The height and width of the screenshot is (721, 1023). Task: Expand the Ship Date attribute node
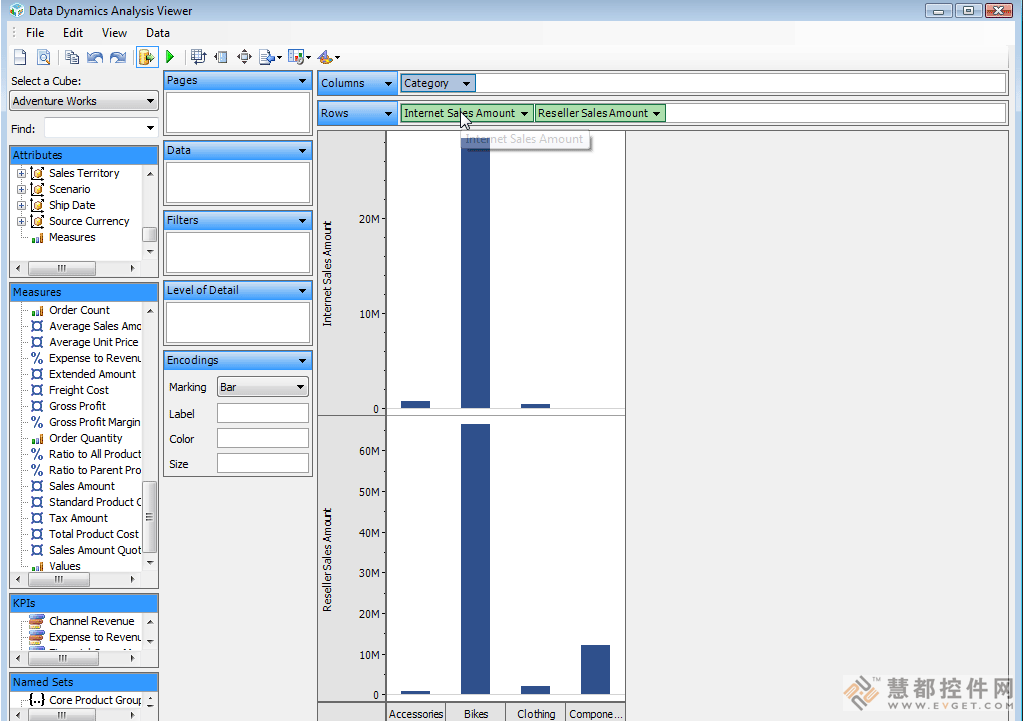pyautogui.click(x=22, y=205)
